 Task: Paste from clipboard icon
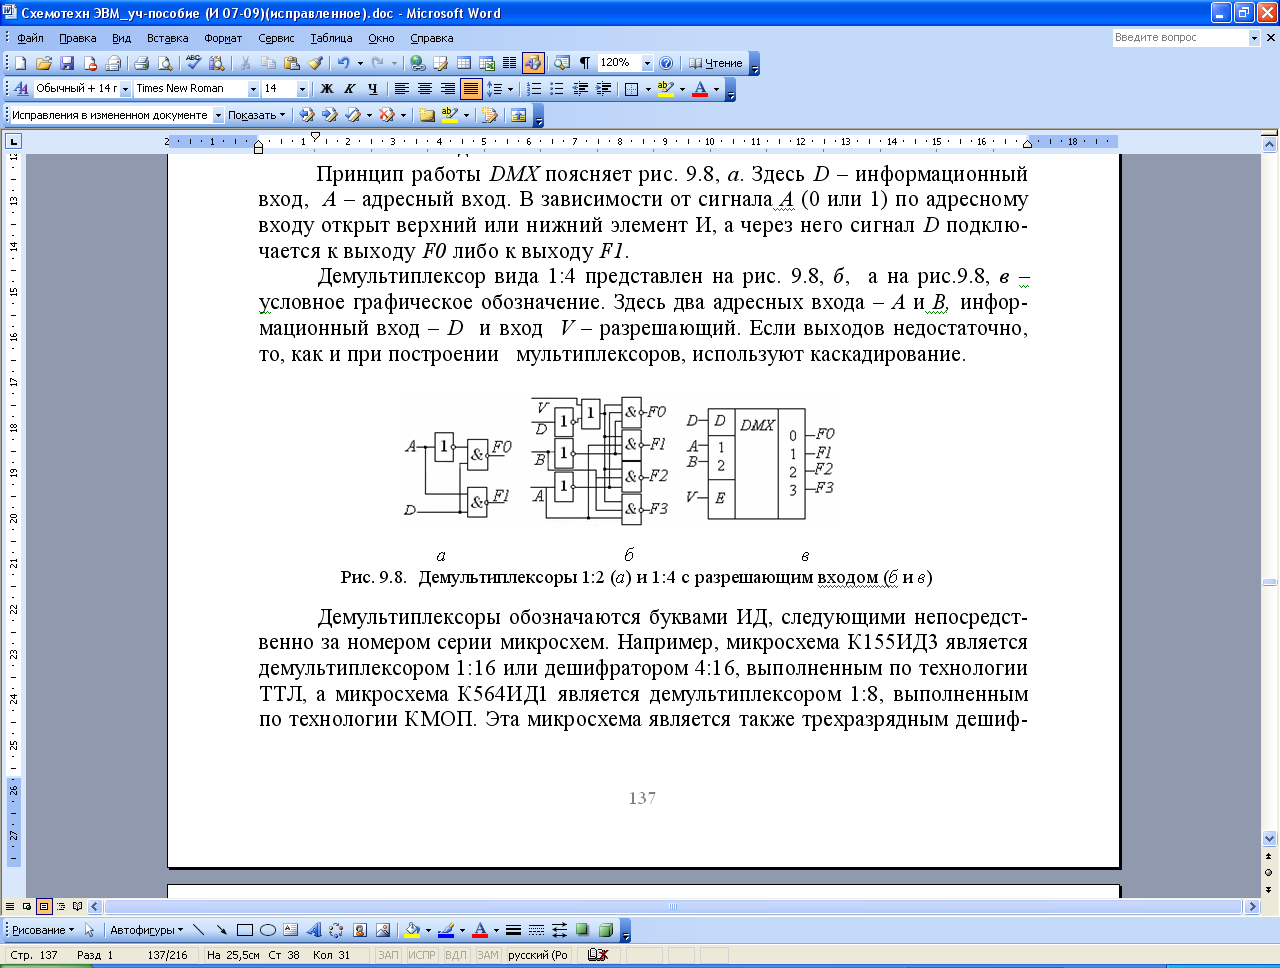292,63
